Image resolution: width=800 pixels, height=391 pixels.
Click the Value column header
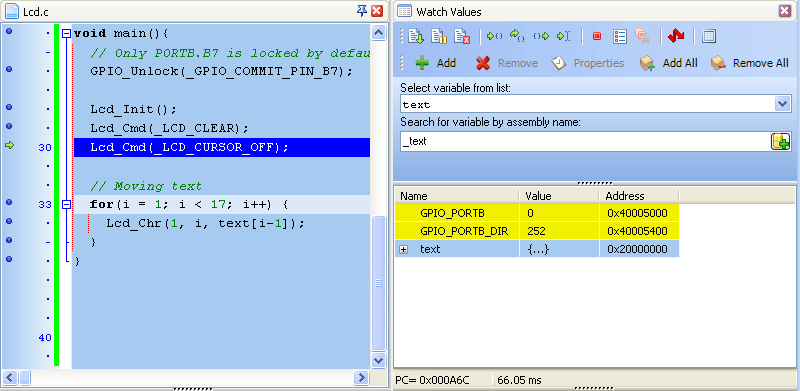click(x=559, y=196)
